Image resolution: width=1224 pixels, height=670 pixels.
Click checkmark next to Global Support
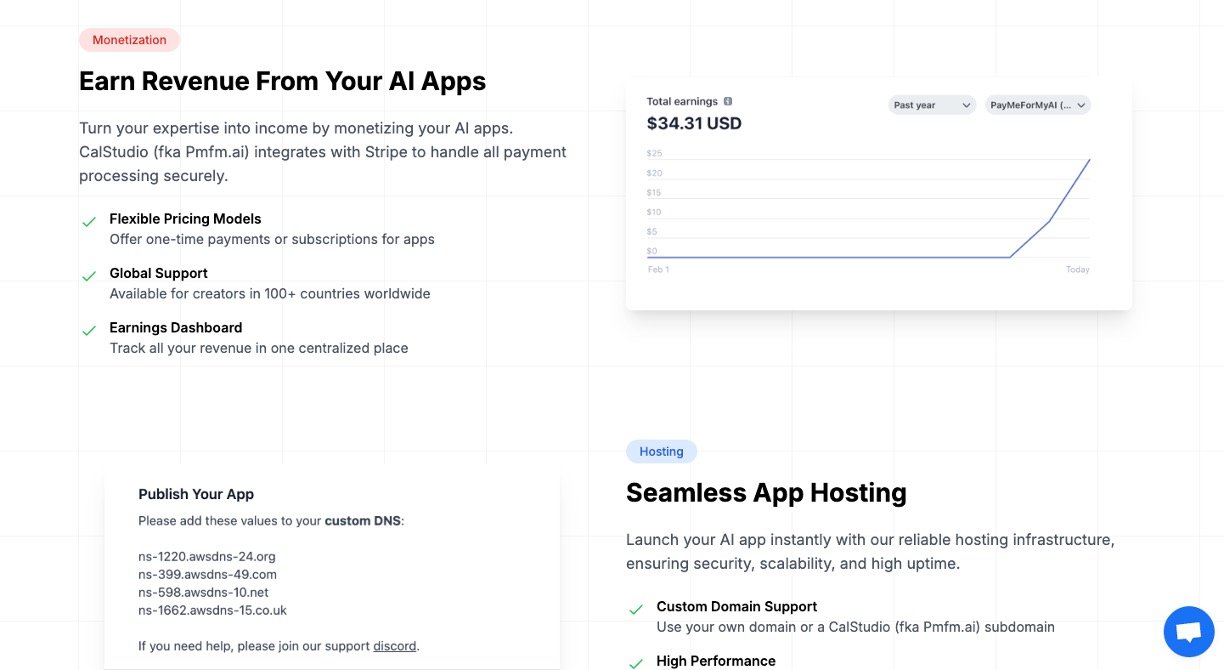pos(89,275)
